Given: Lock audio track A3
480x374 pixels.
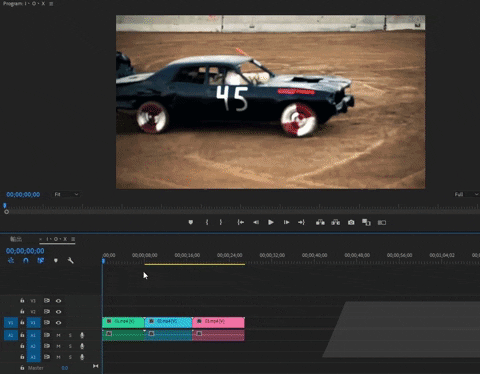Looking at the screenshot, I should (22, 357).
